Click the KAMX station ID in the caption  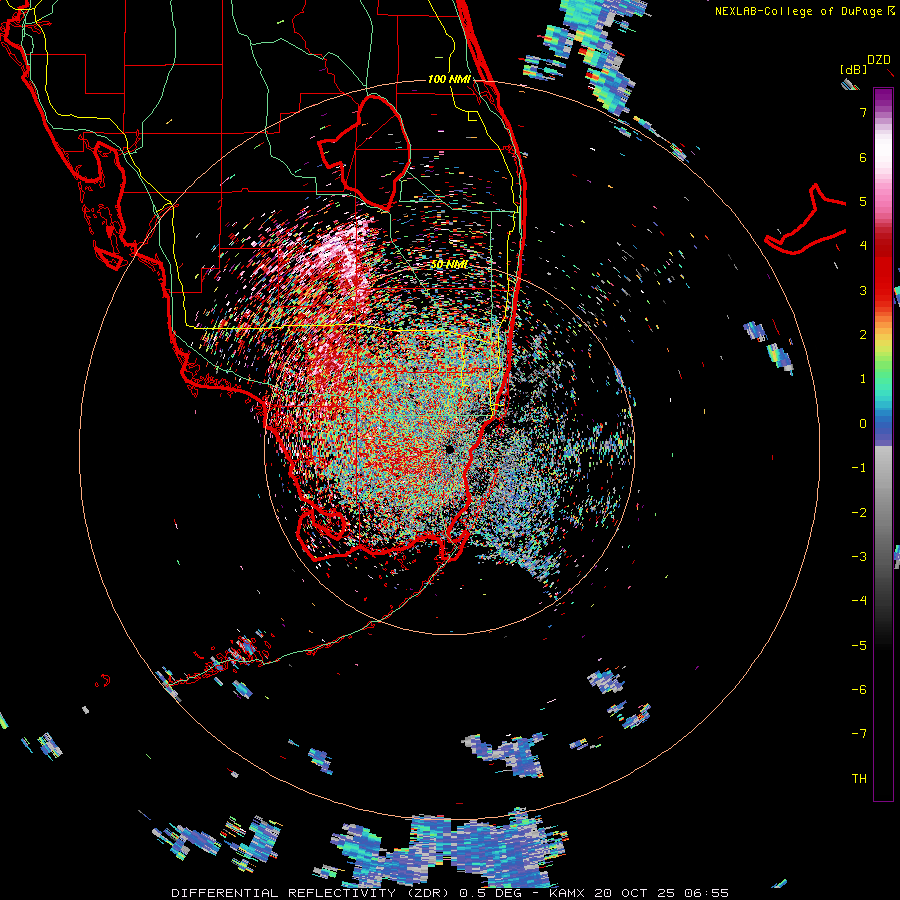568,893
